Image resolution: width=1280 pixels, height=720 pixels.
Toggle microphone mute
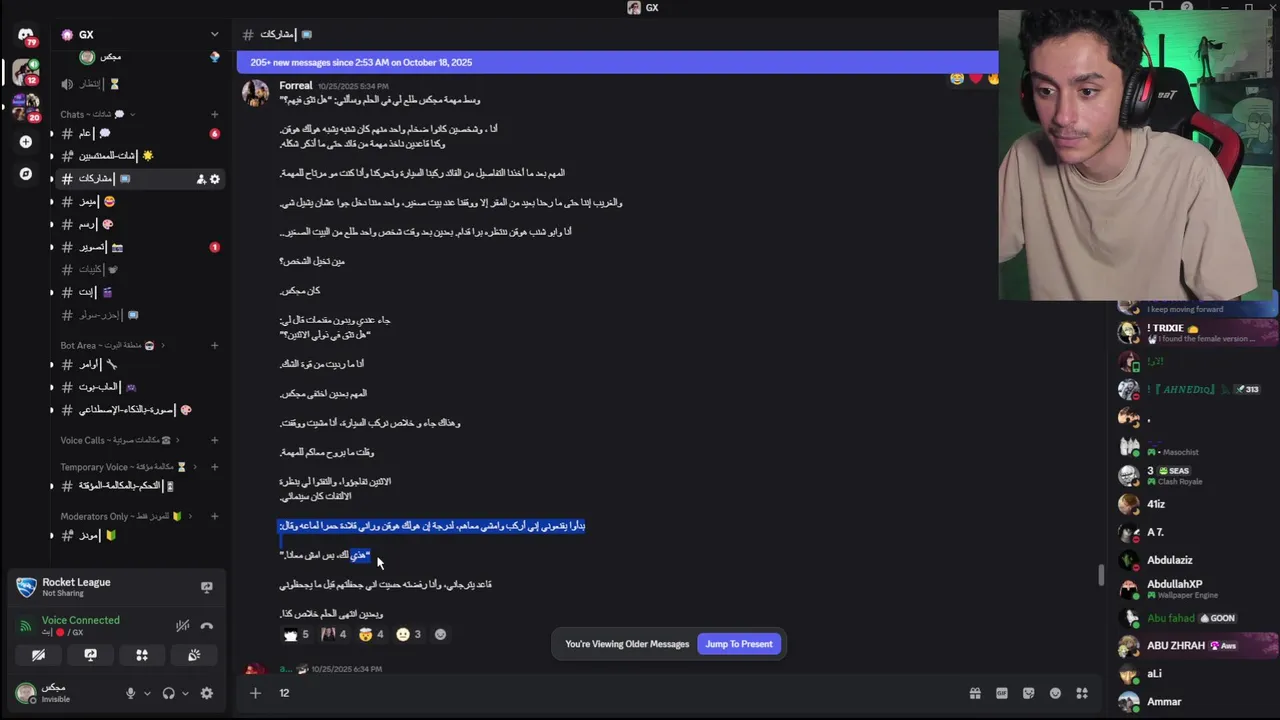(x=130, y=693)
